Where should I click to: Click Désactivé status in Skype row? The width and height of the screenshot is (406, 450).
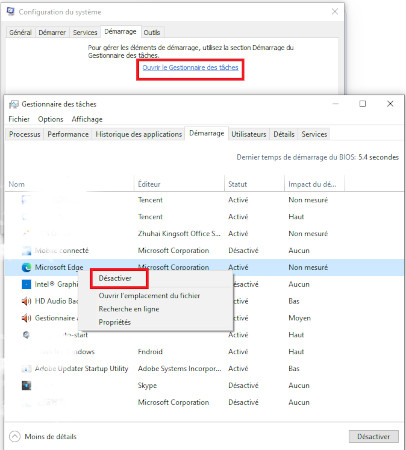coord(243,386)
